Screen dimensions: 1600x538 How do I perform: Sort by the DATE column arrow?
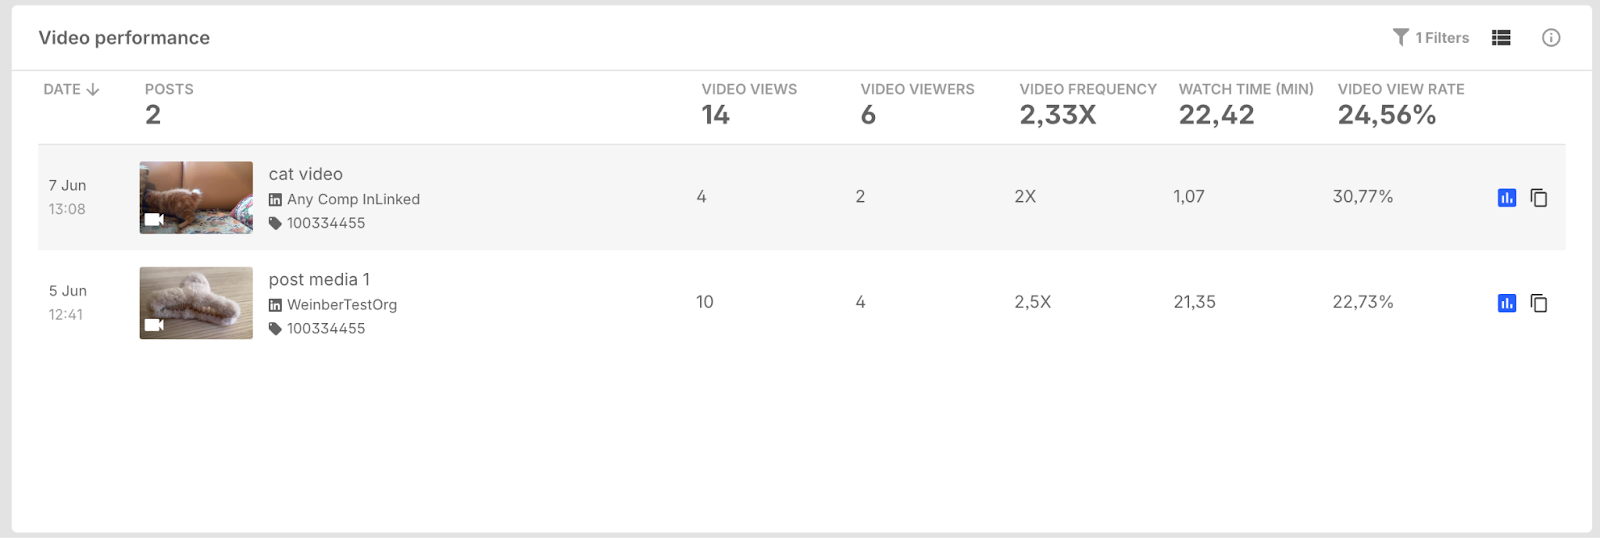point(93,89)
